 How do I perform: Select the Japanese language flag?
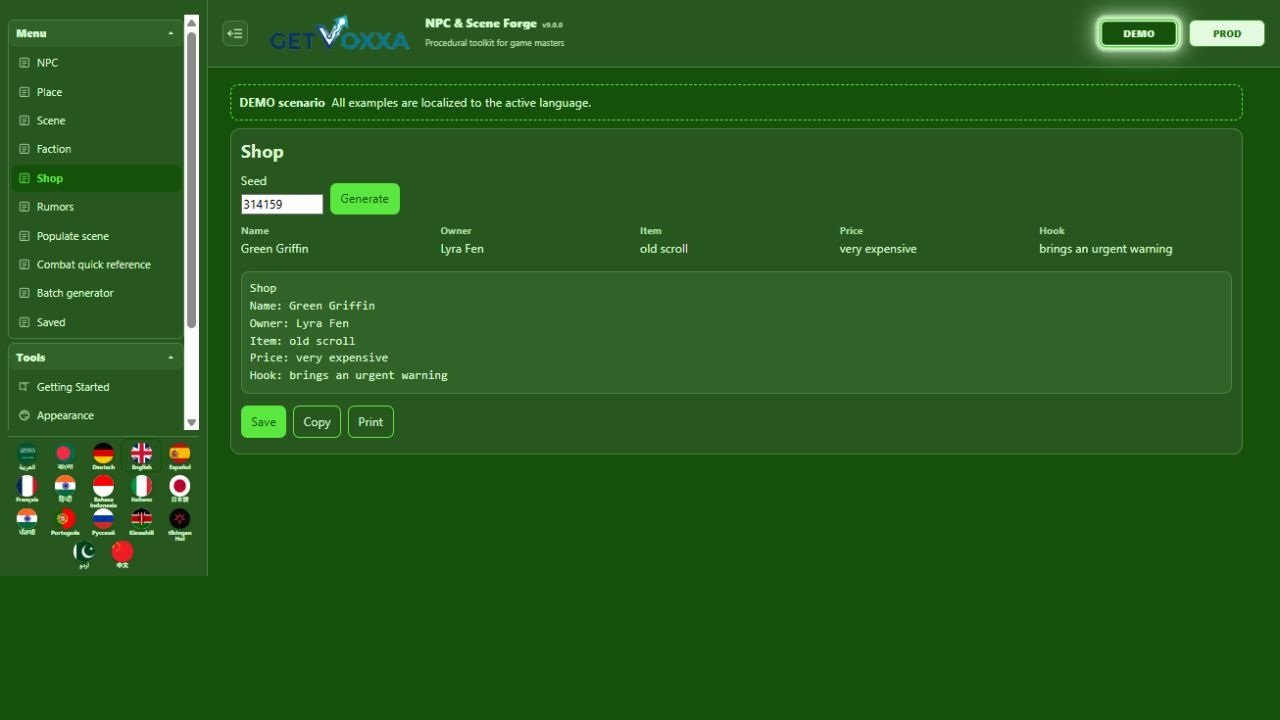tap(179, 489)
